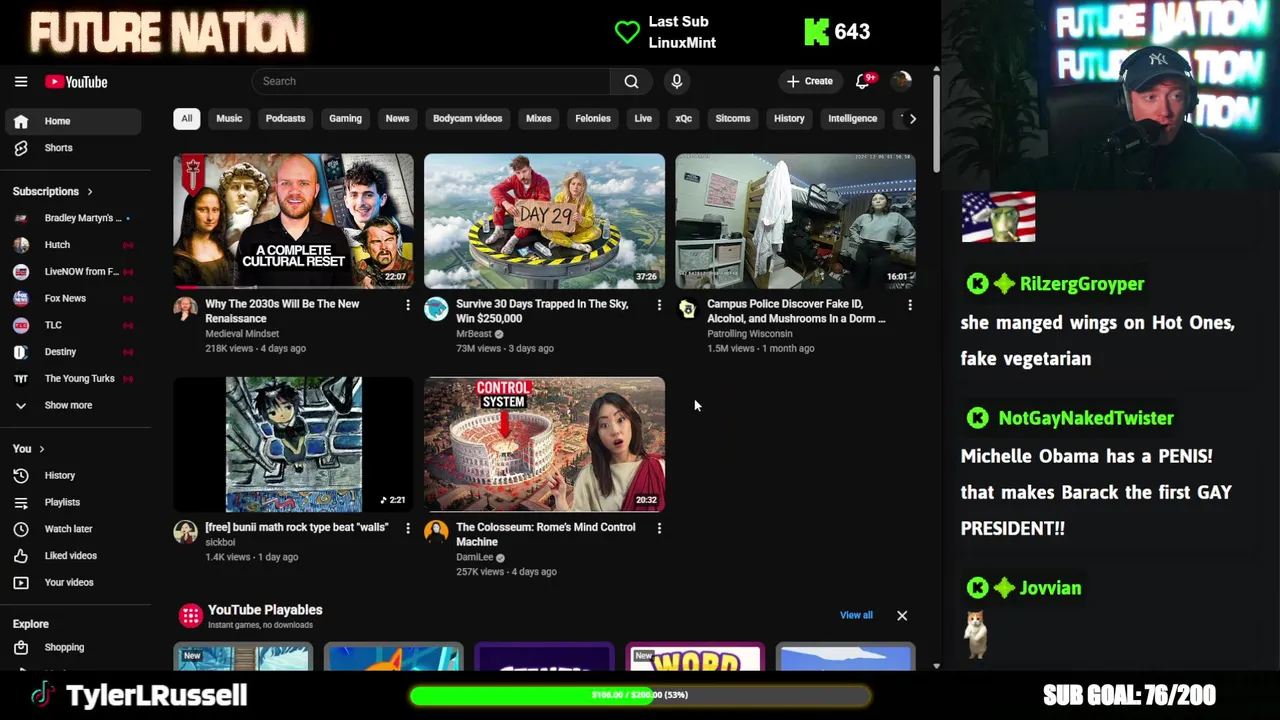Select the Podcasts filter chip
The image size is (1280, 720).
pos(285,118)
